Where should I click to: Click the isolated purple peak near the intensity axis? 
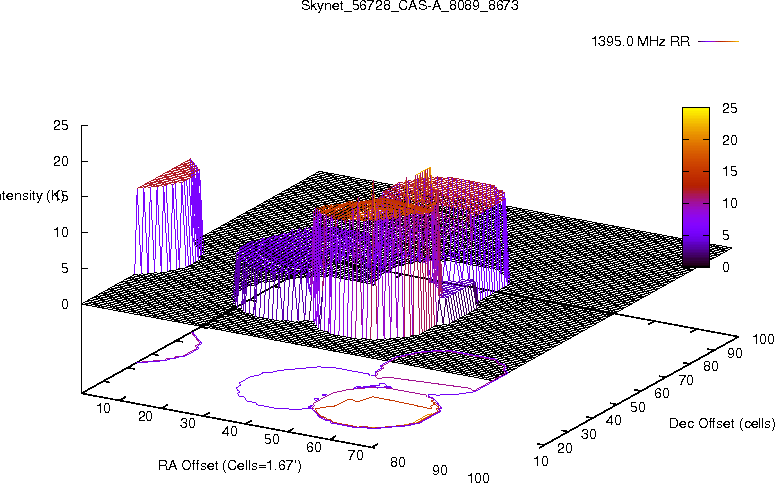coord(168,218)
